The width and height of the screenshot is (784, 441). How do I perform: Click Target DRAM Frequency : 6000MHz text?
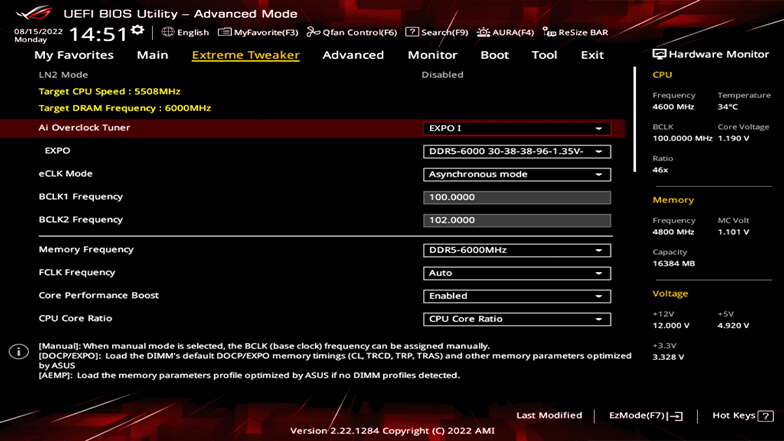pyautogui.click(x=125, y=108)
